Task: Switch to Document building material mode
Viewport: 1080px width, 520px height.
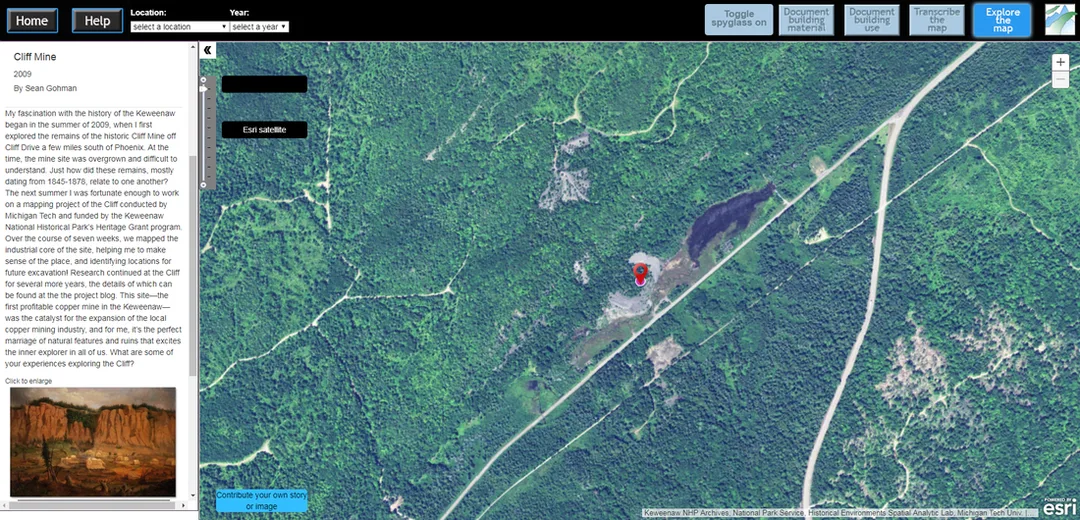Action: pos(806,19)
